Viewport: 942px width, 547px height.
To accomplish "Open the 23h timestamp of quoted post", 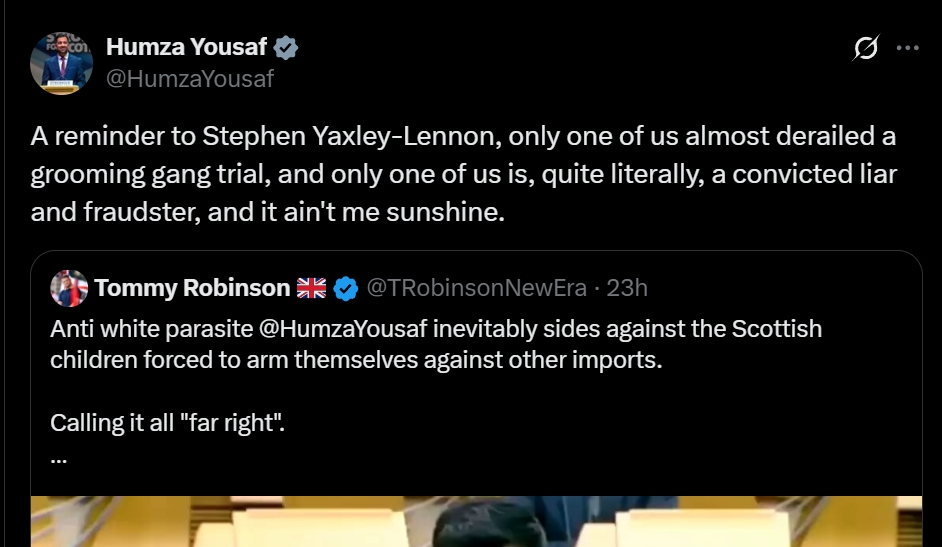I will coord(627,288).
